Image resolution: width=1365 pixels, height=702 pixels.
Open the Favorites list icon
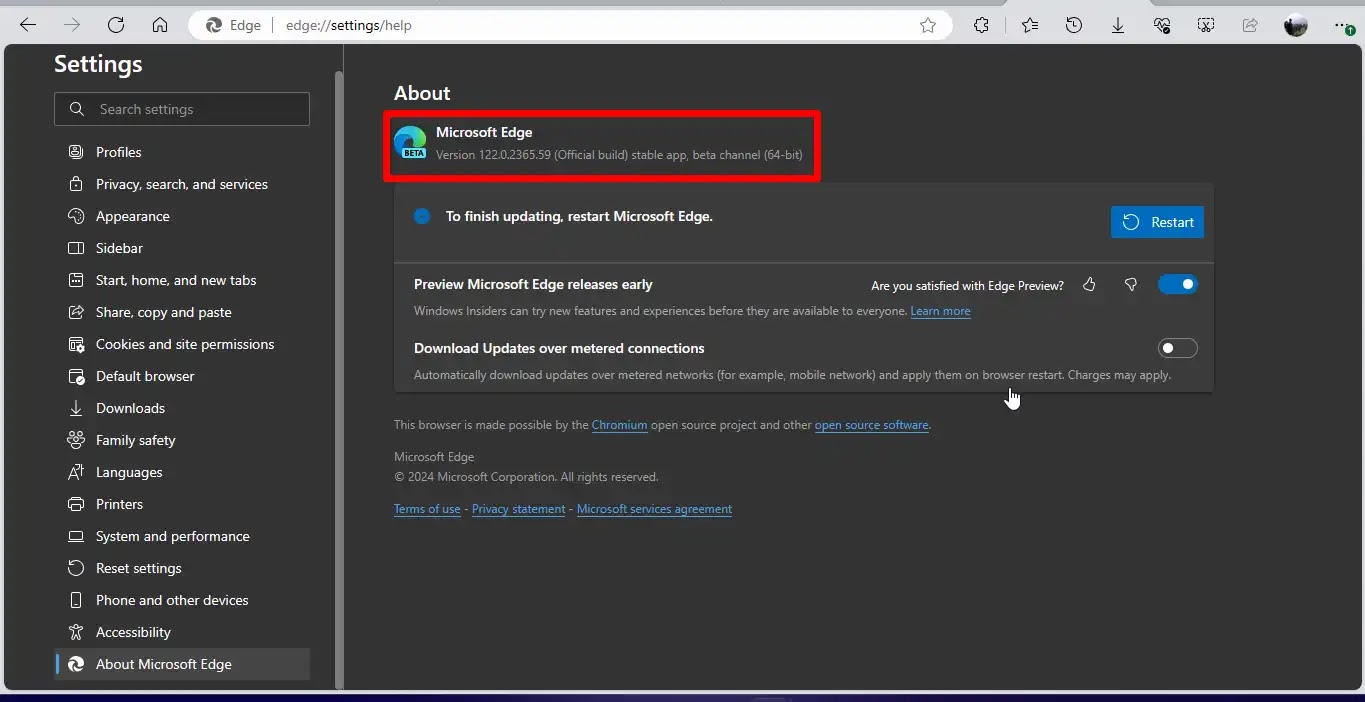point(1030,25)
